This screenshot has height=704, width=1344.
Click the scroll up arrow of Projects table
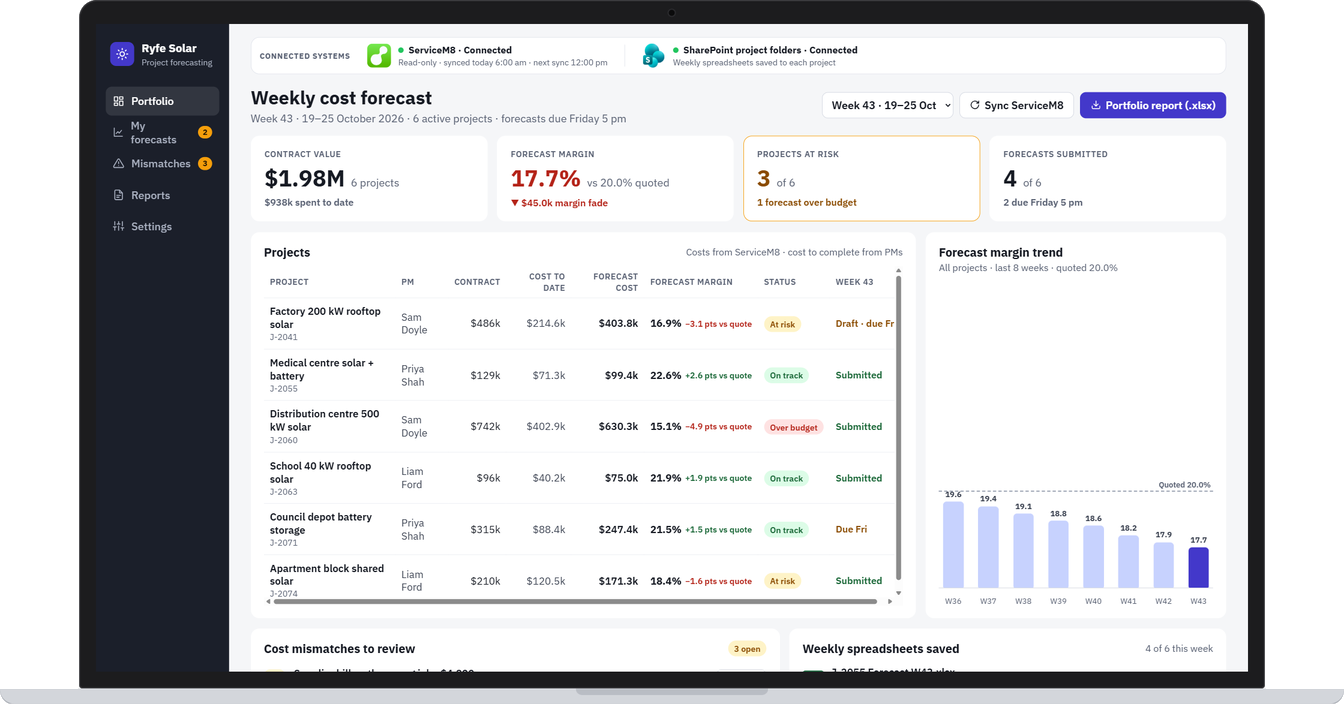pos(898,271)
